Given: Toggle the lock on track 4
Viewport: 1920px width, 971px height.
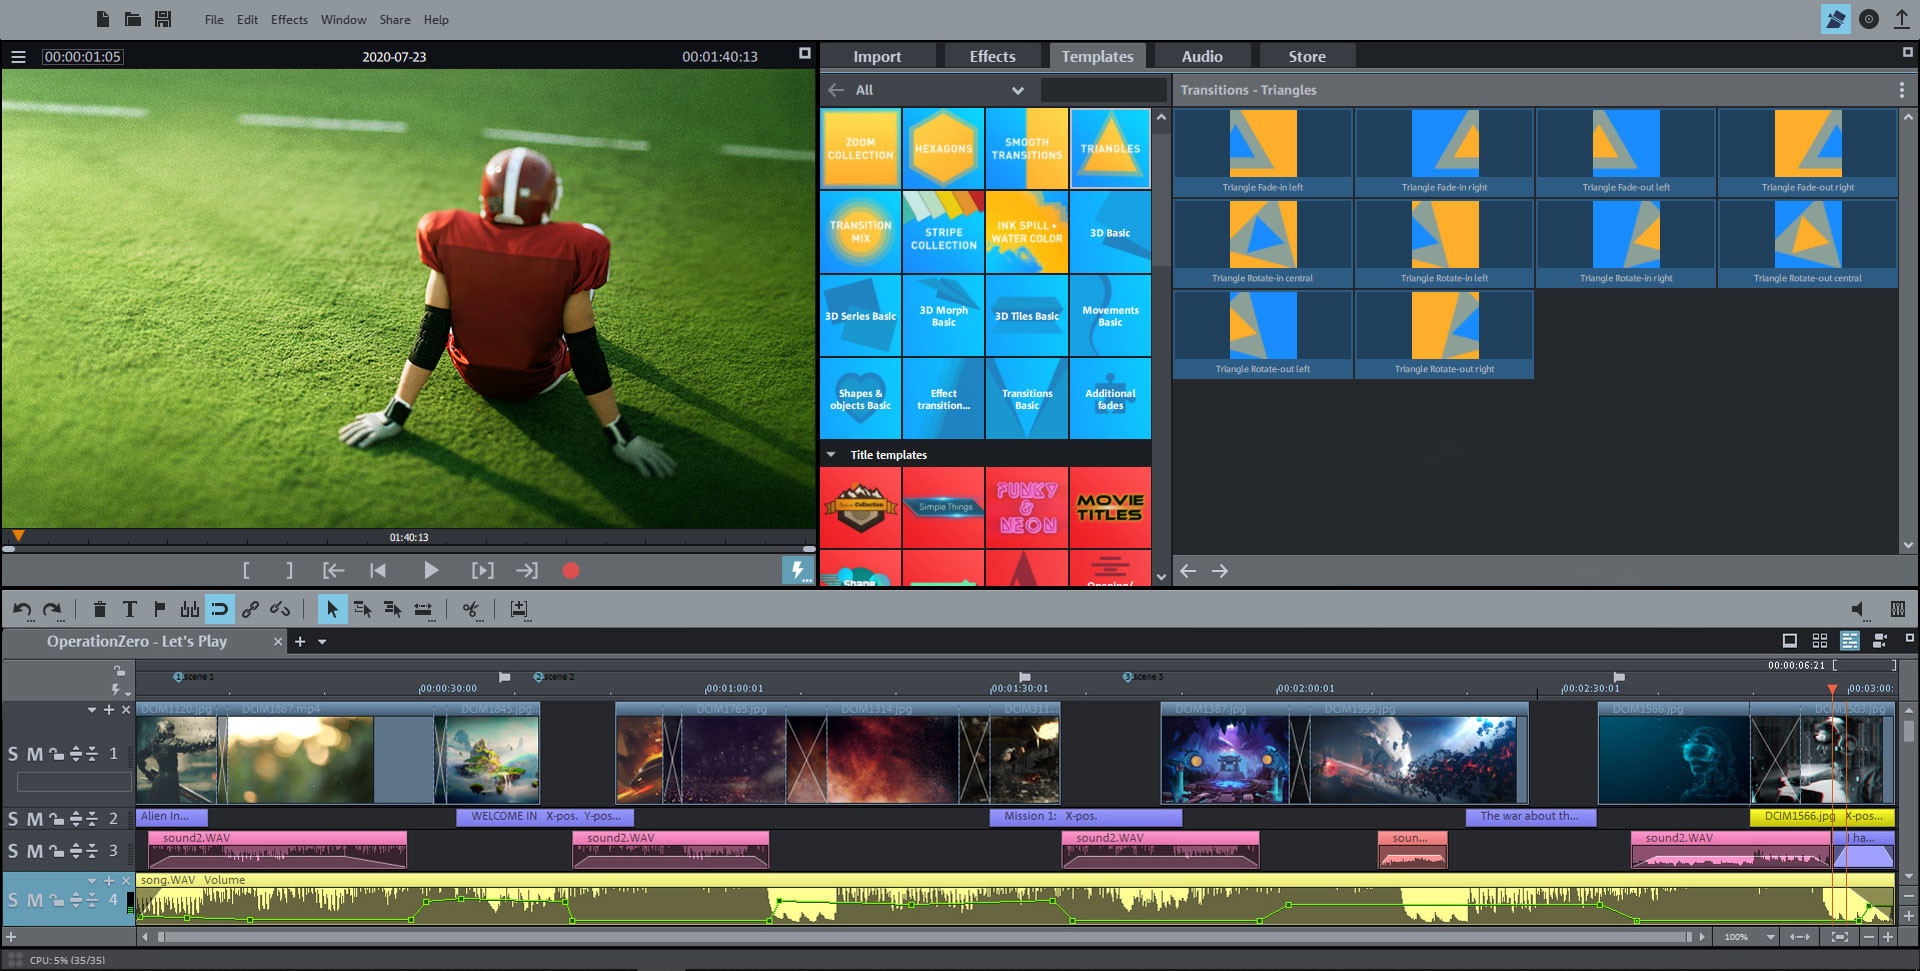Looking at the screenshot, I should point(58,900).
